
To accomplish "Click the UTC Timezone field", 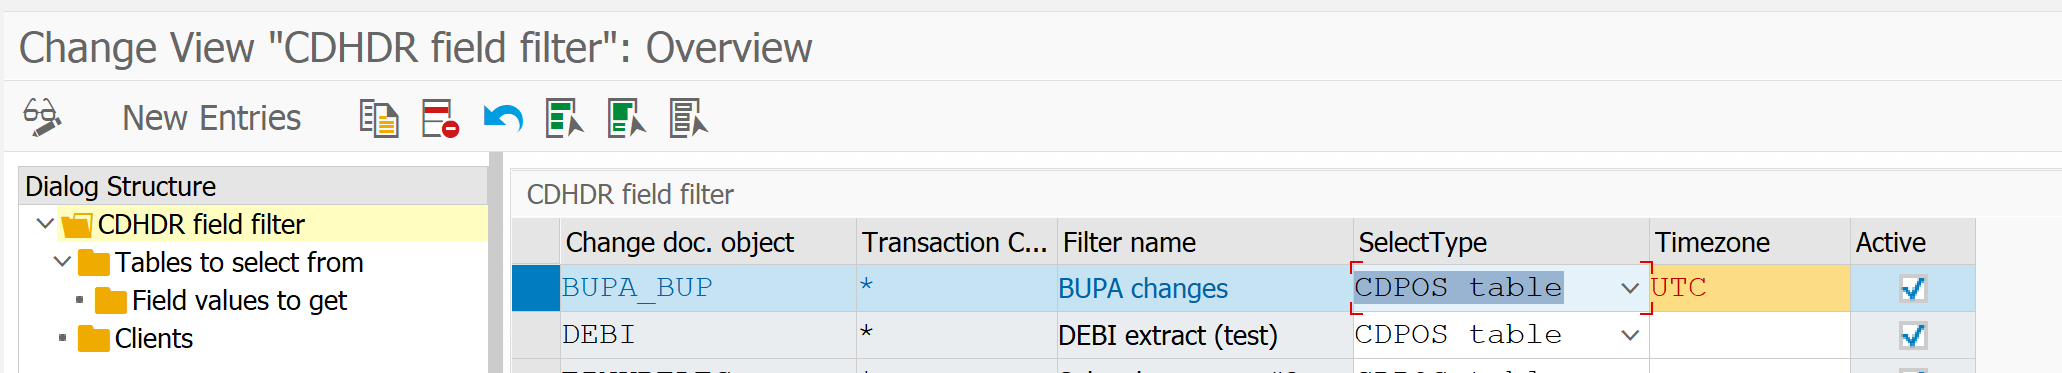I will click(1749, 288).
